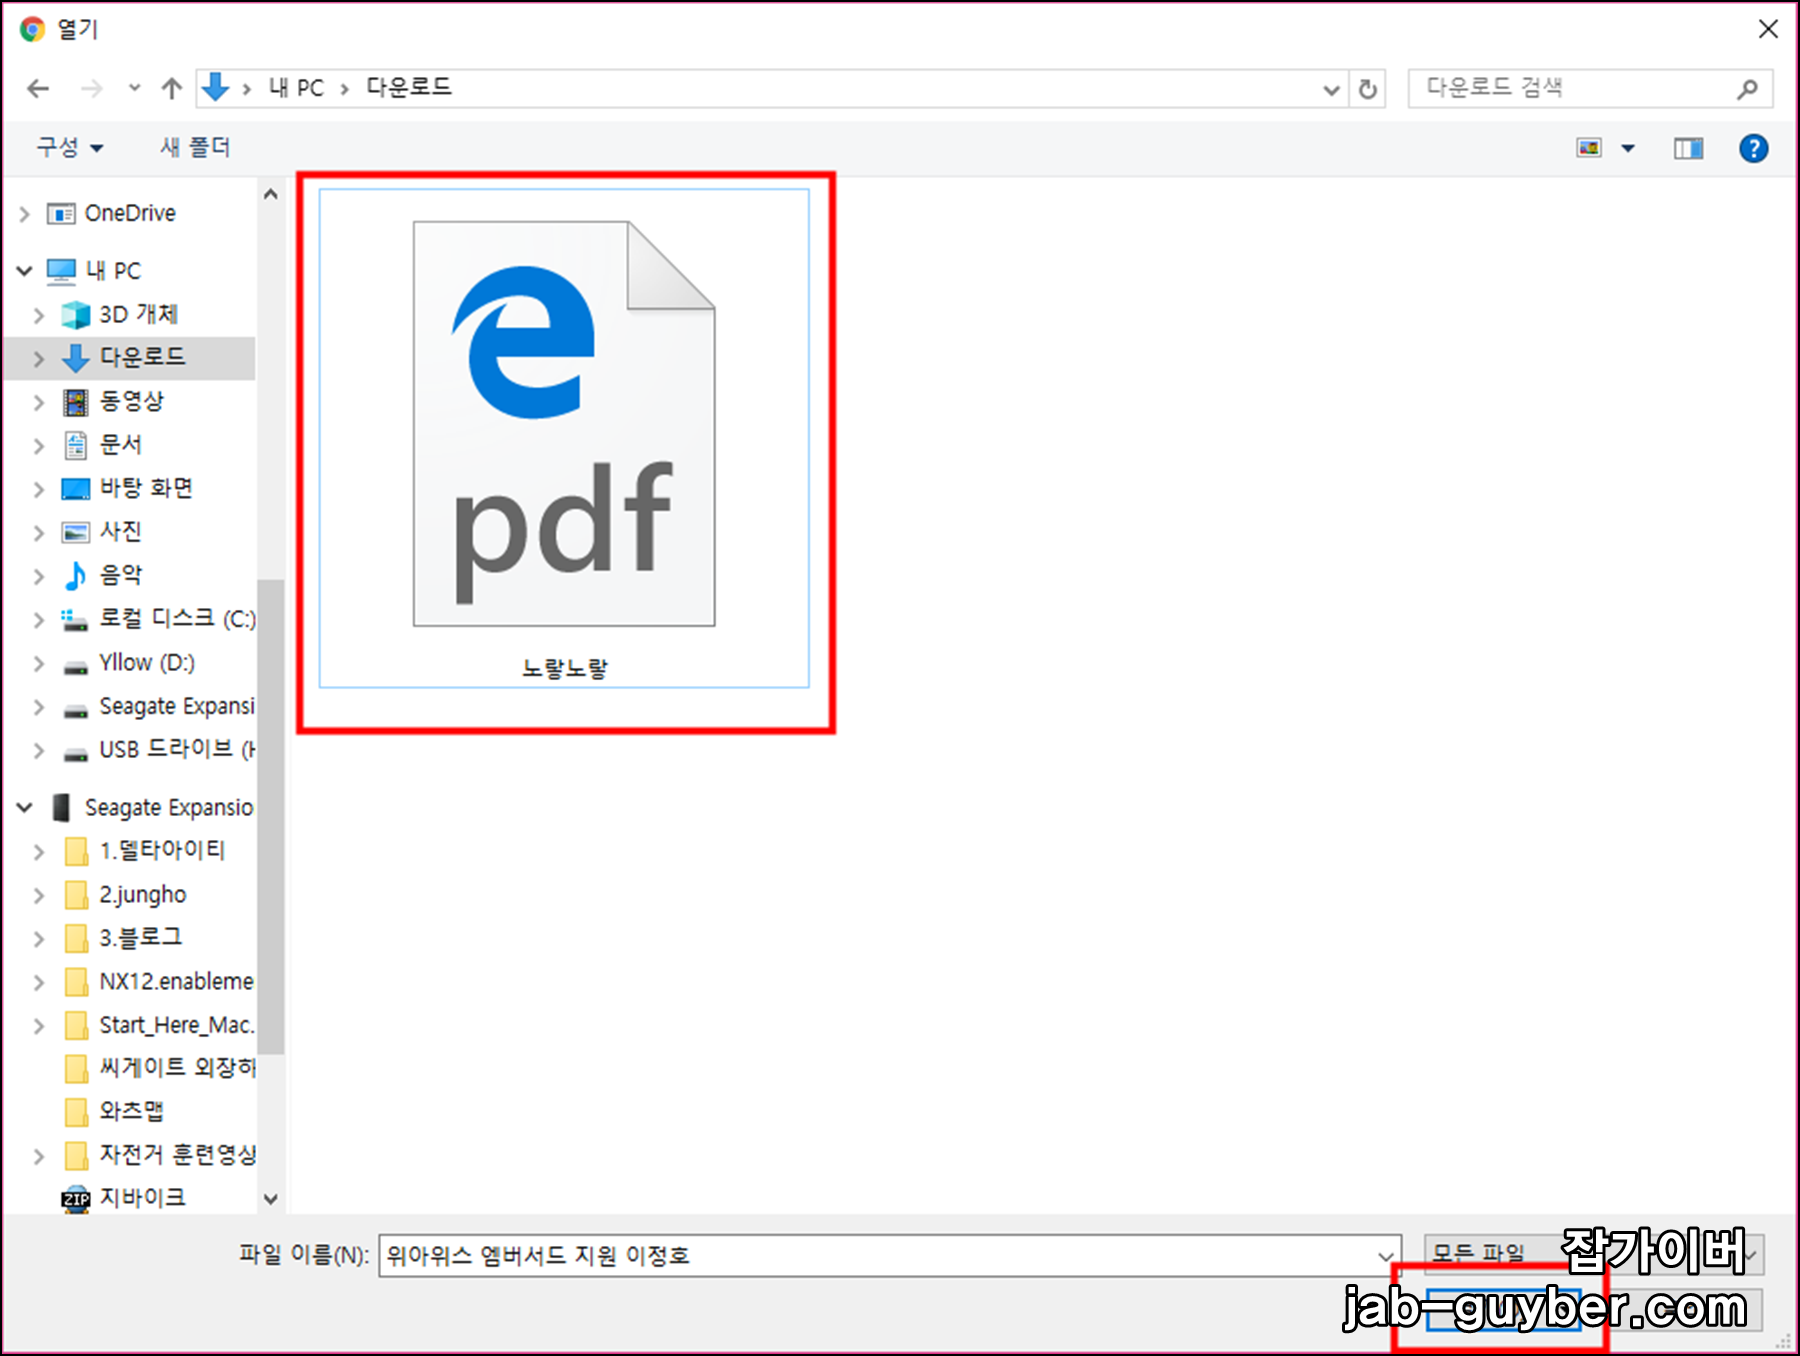Create a new folder with '새 폴더'
The image size is (1800, 1356).
point(195,148)
